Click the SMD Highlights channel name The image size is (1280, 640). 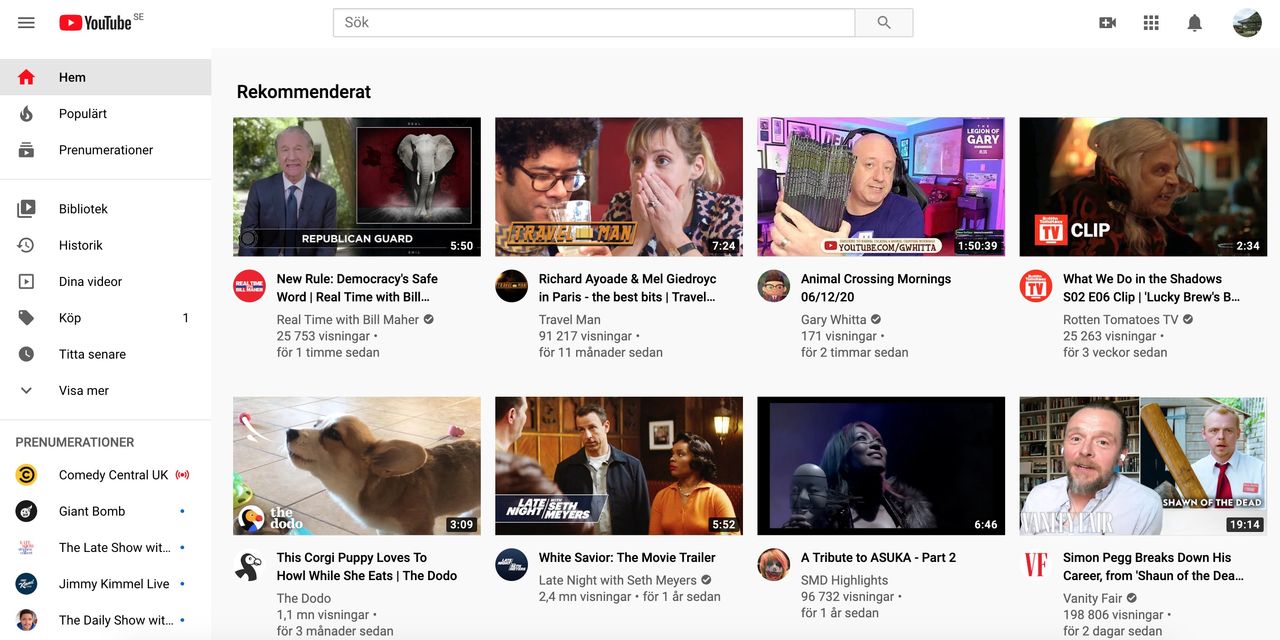pyautogui.click(x=844, y=581)
